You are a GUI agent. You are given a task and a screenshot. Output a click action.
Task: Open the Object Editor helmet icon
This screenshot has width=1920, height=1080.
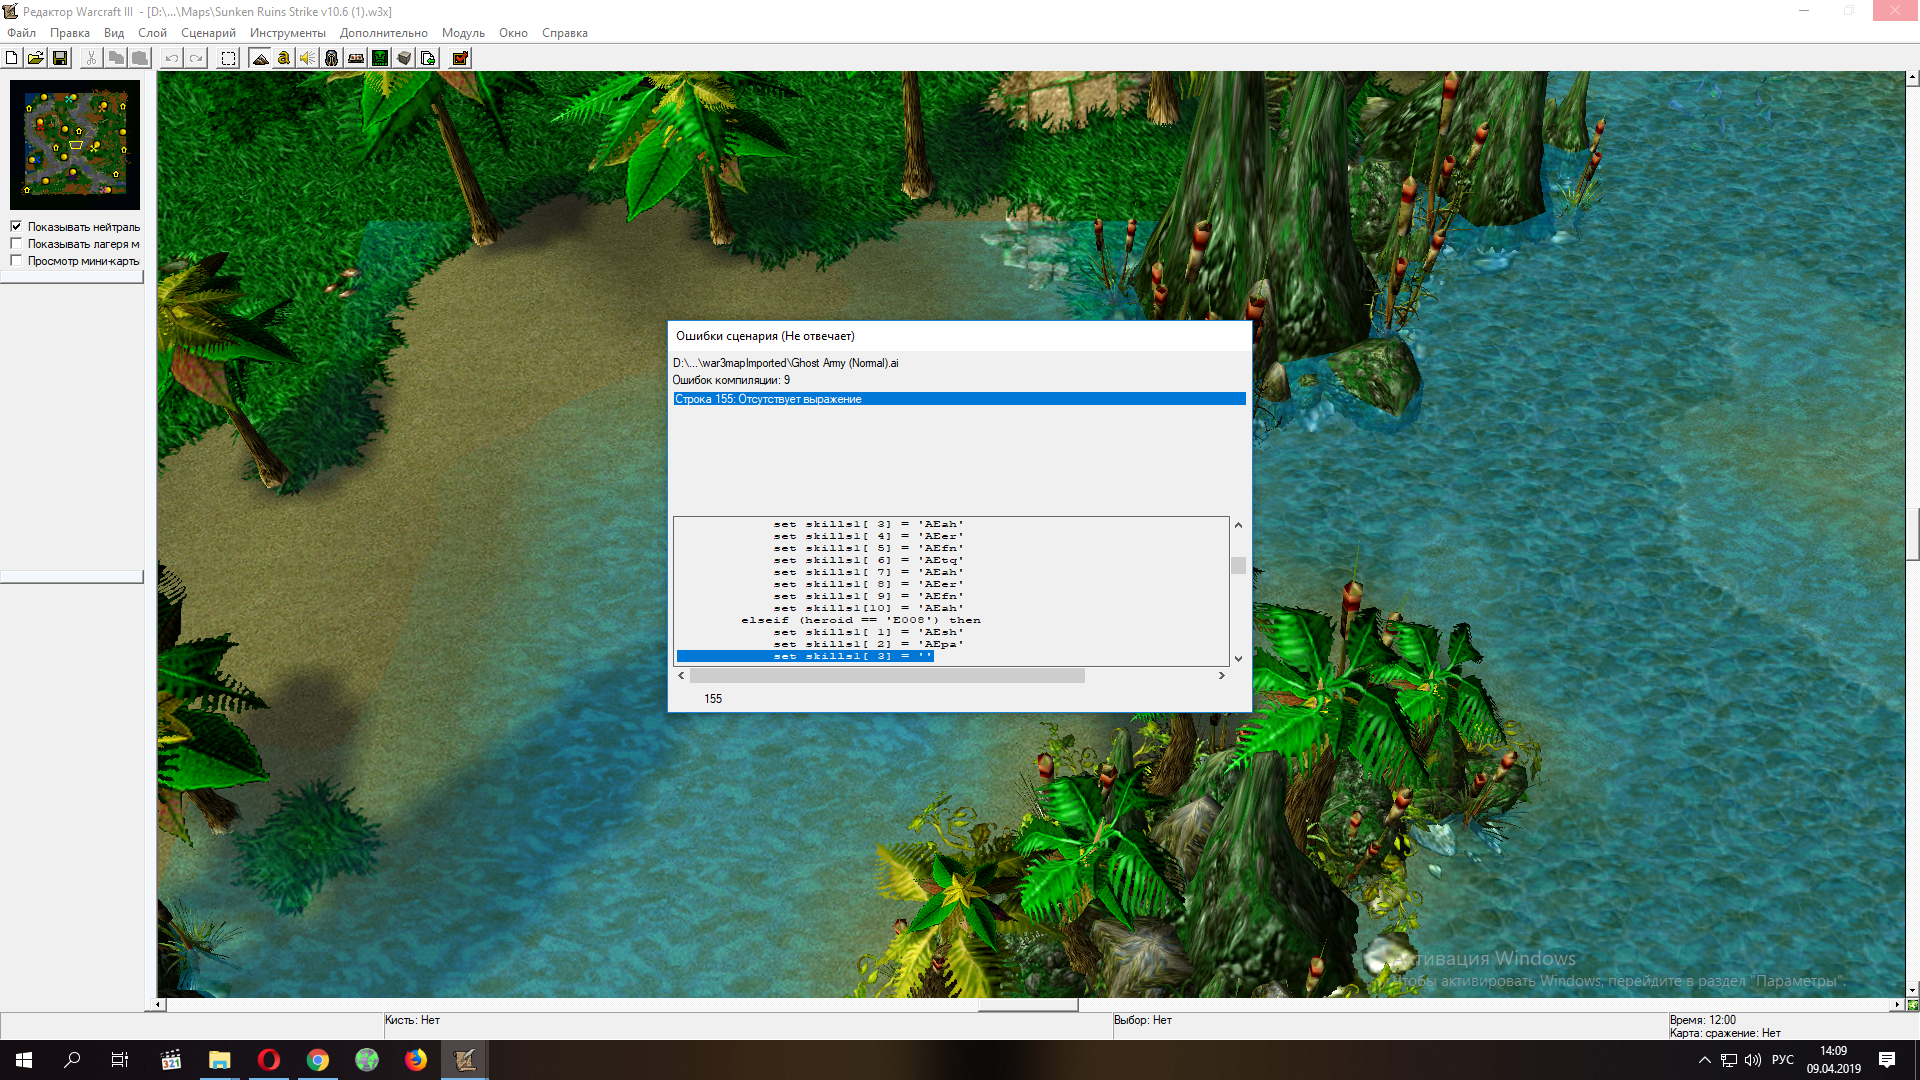coord(332,58)
